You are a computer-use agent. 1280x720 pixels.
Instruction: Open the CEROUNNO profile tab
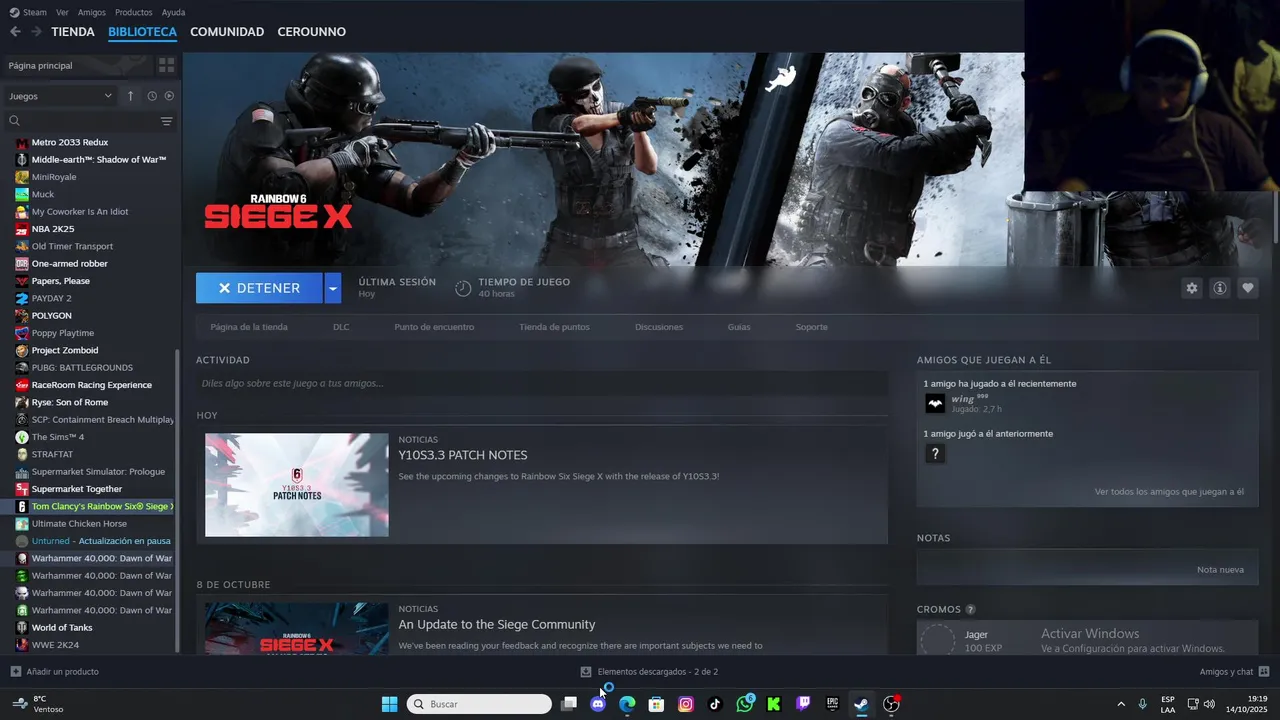click(312, 32)
